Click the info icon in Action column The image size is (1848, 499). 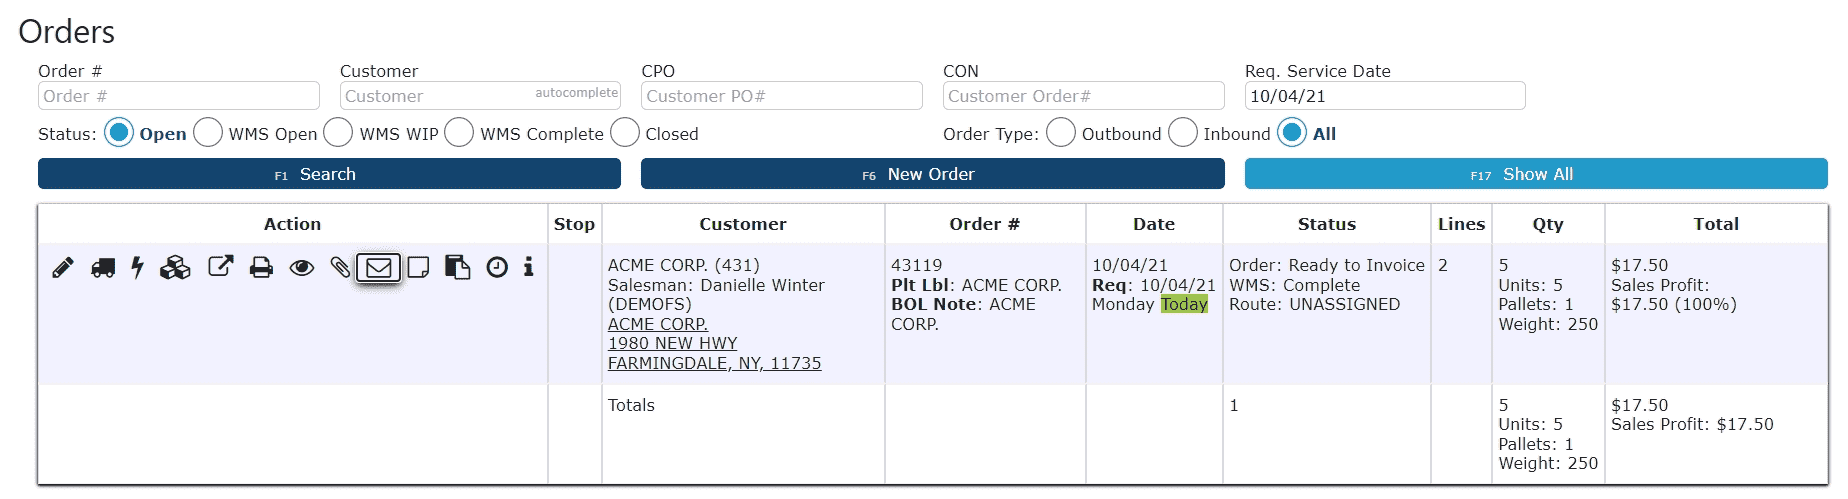tap(529, 267)
